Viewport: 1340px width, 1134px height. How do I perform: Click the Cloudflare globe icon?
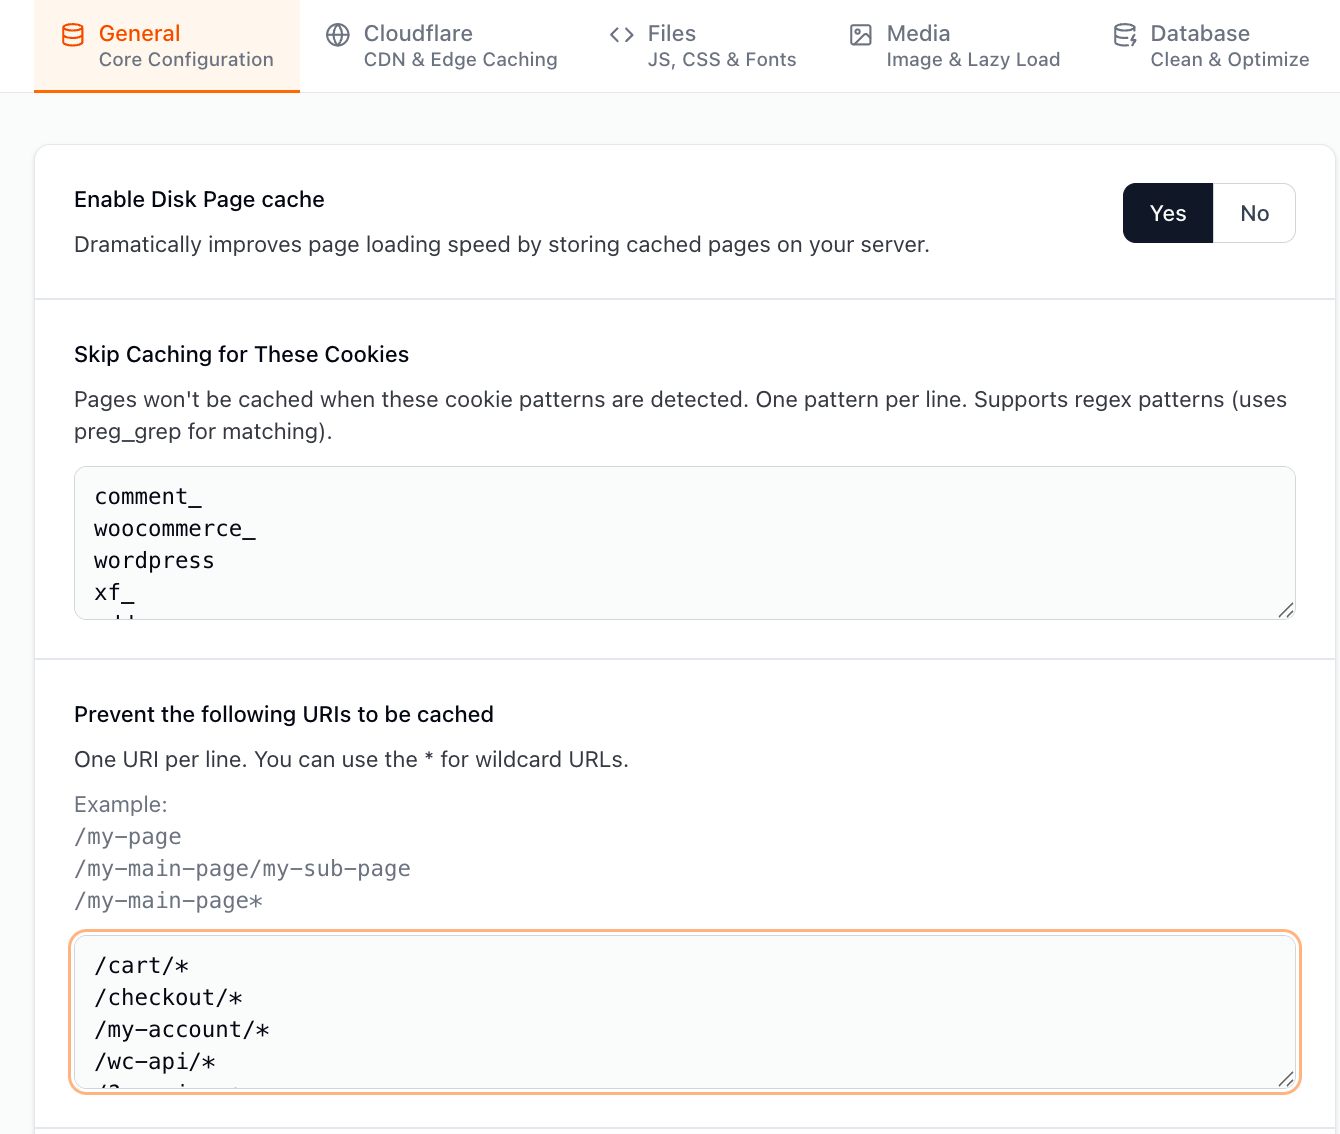coord(338,35)
